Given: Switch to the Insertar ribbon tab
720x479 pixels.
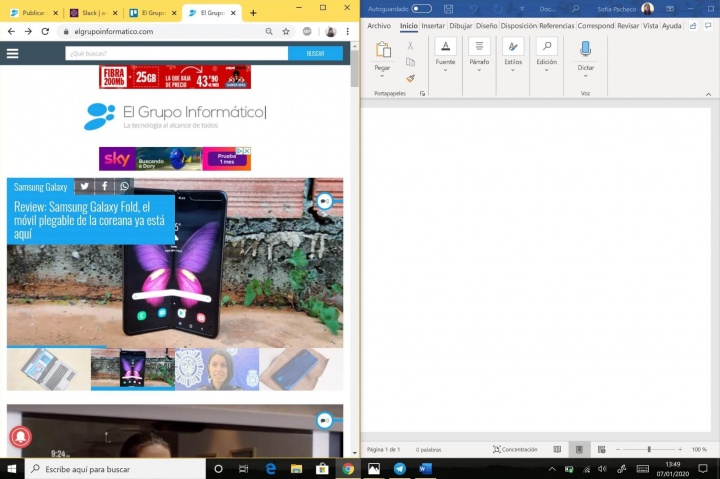Looking at the screenshot, I should pyautogui.click(x=433, y=26).
